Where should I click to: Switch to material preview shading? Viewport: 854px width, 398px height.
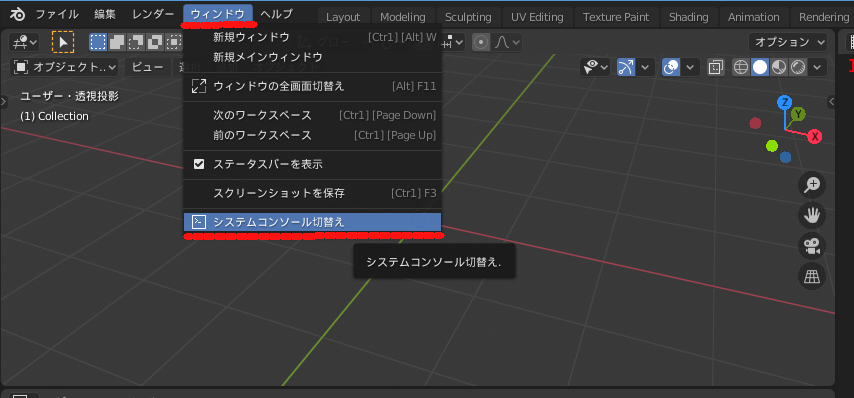click(779, 68)
